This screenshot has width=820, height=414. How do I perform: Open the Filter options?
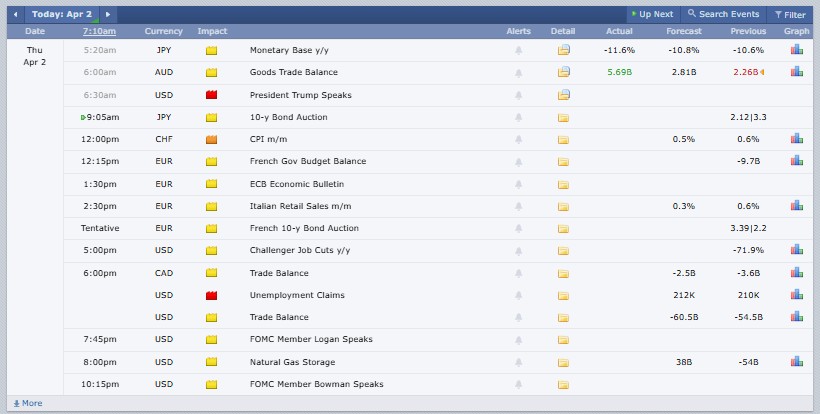pyautogui.click(x=789, y=15)
